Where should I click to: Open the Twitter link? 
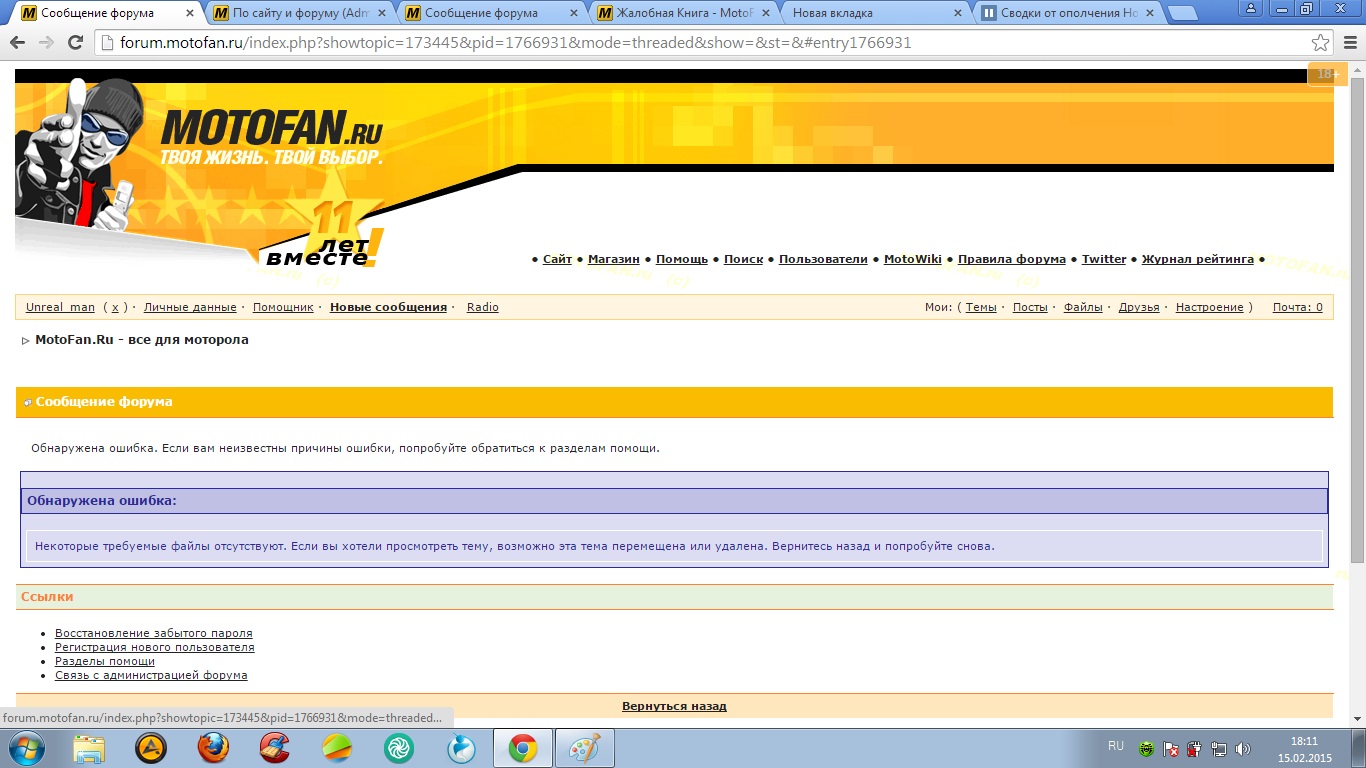coord(1104,259)
